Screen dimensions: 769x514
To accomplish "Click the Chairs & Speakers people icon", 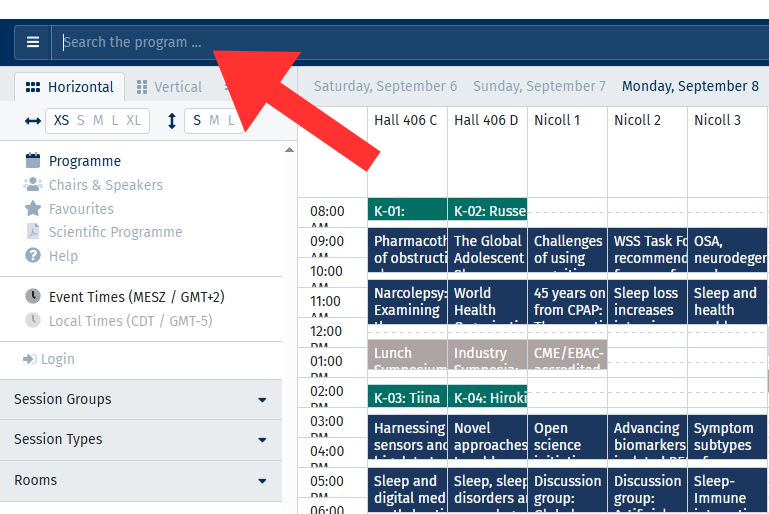I will 33,185.
